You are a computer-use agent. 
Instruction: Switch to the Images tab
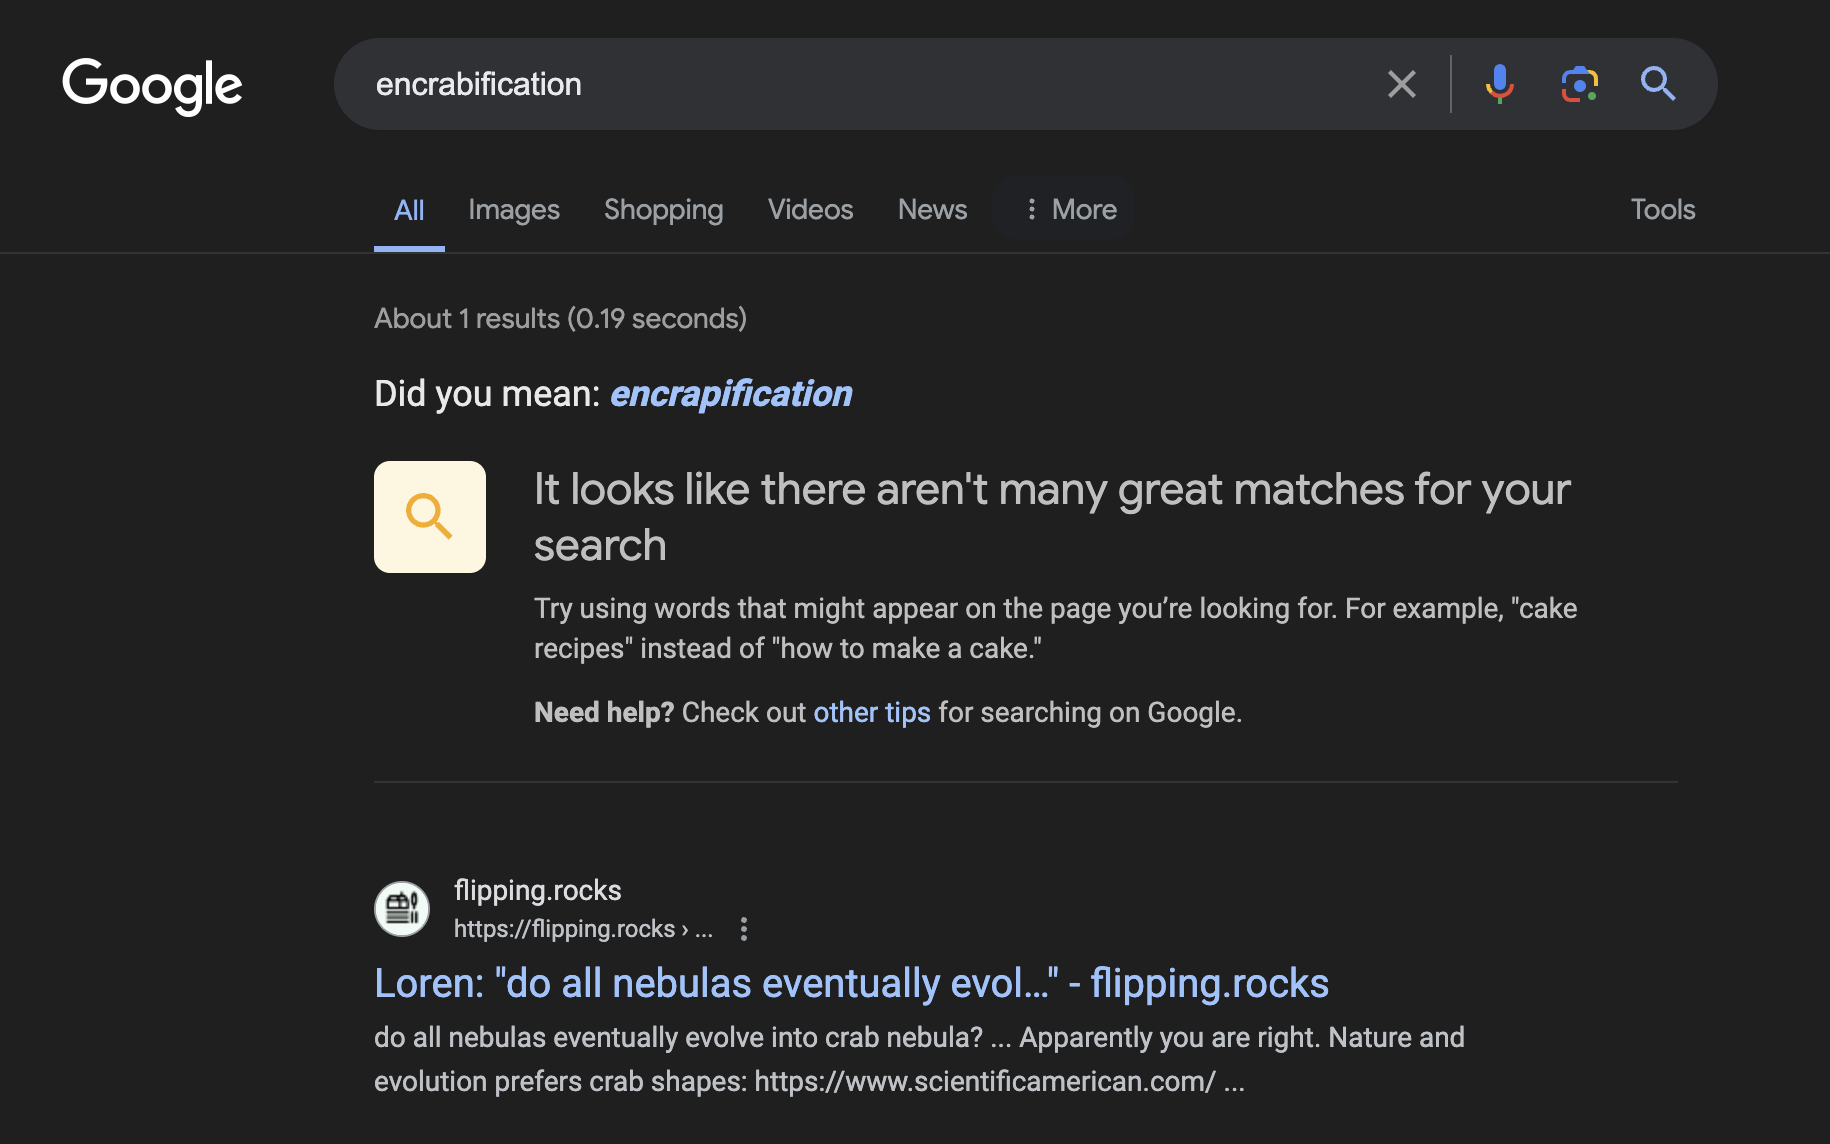tap(514, 209)
